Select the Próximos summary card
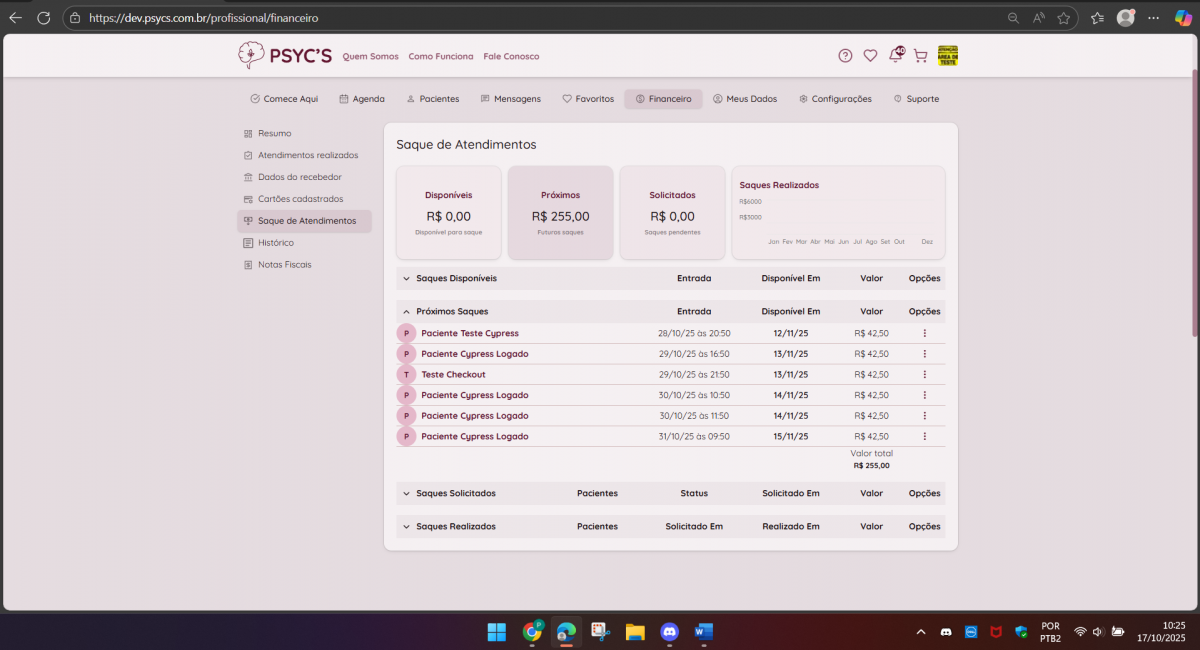The height and width of the screenshot is (650, 1200). pos(560,213)
